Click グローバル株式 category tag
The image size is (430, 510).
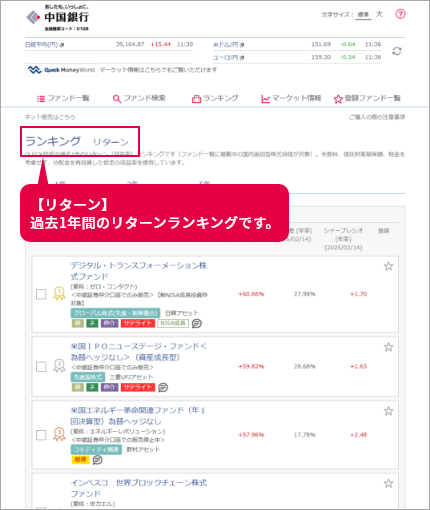pos(115,313)
